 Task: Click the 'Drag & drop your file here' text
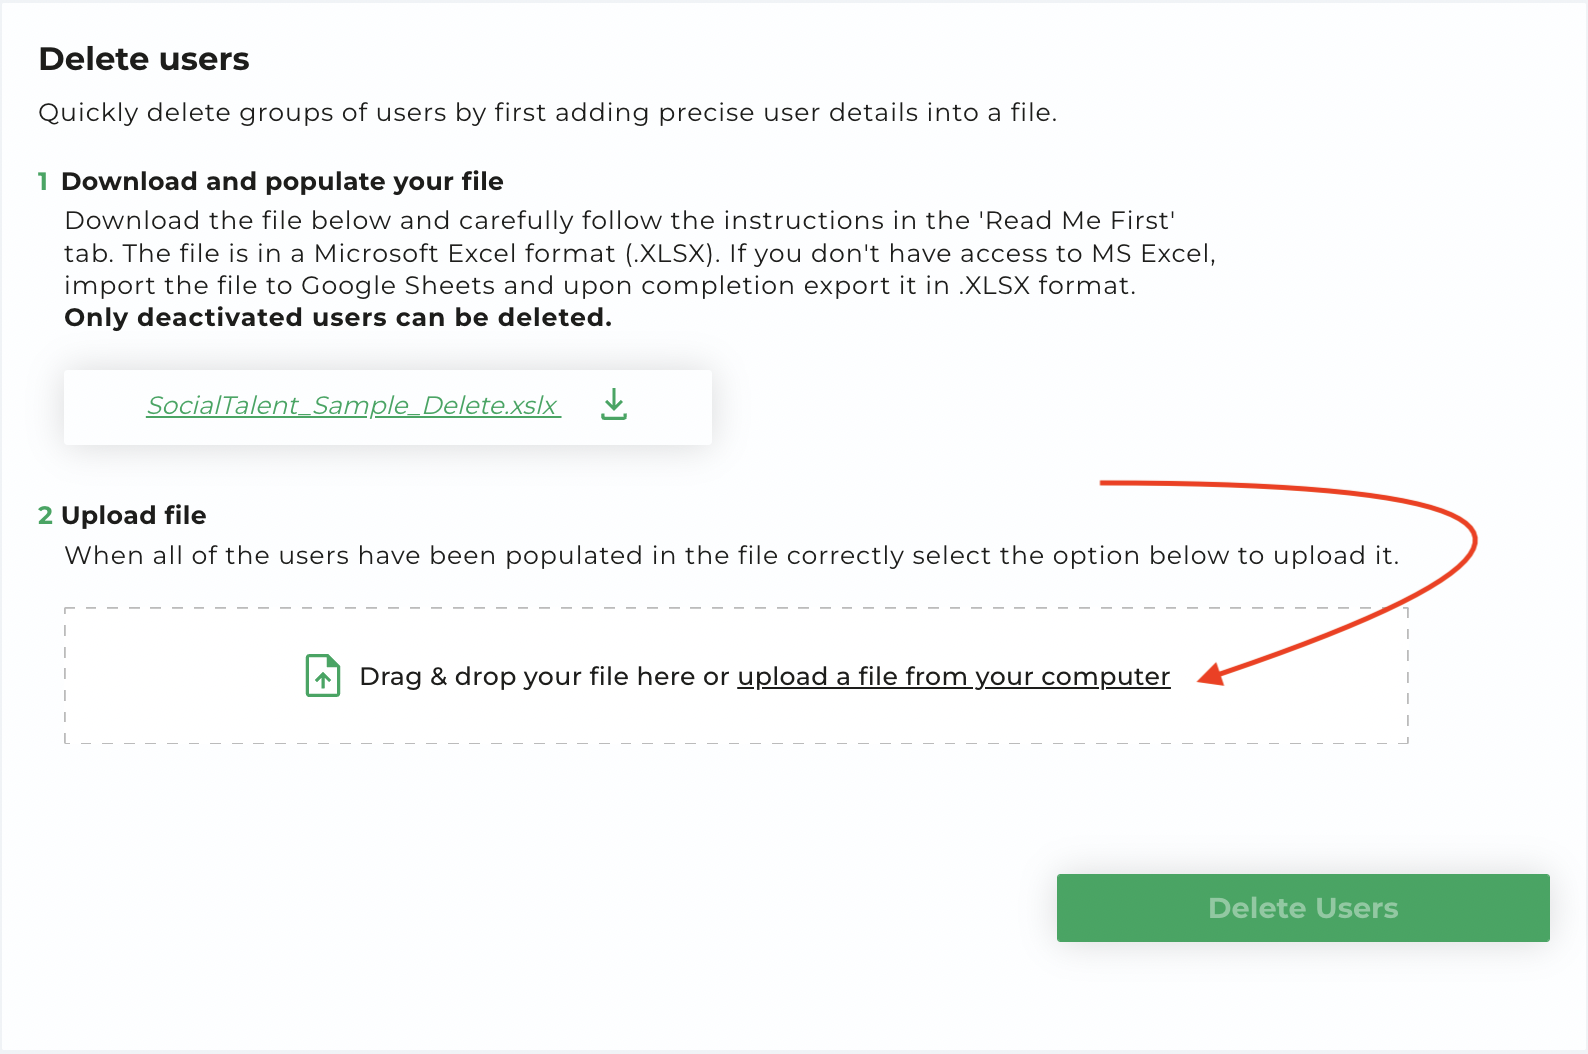click(527, 677)
